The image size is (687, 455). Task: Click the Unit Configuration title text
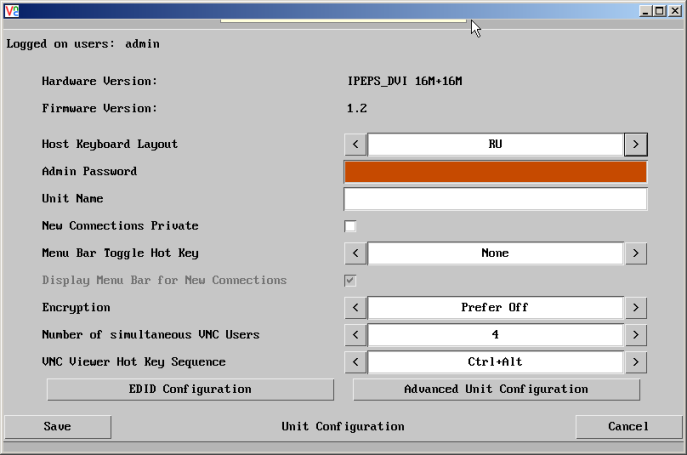click(x=343, y=427)
